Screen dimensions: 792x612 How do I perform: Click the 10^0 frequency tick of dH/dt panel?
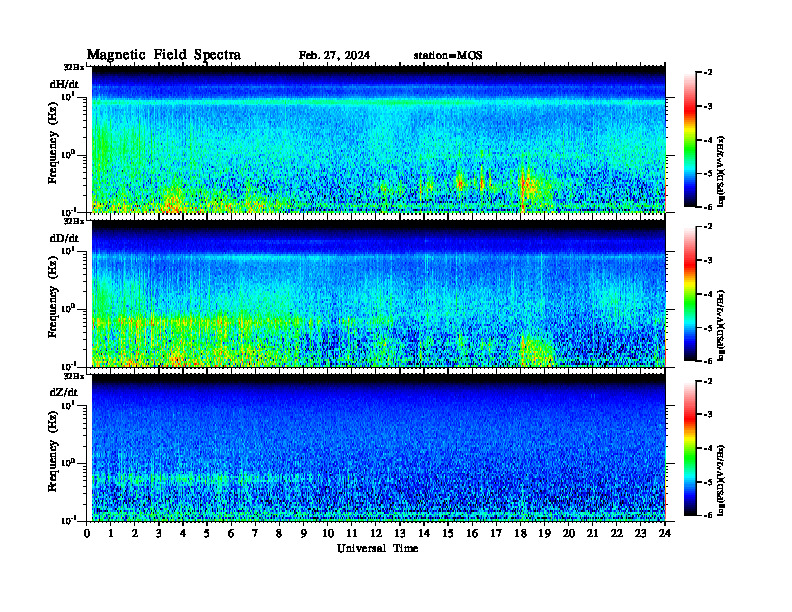click(x=68, y=155)
